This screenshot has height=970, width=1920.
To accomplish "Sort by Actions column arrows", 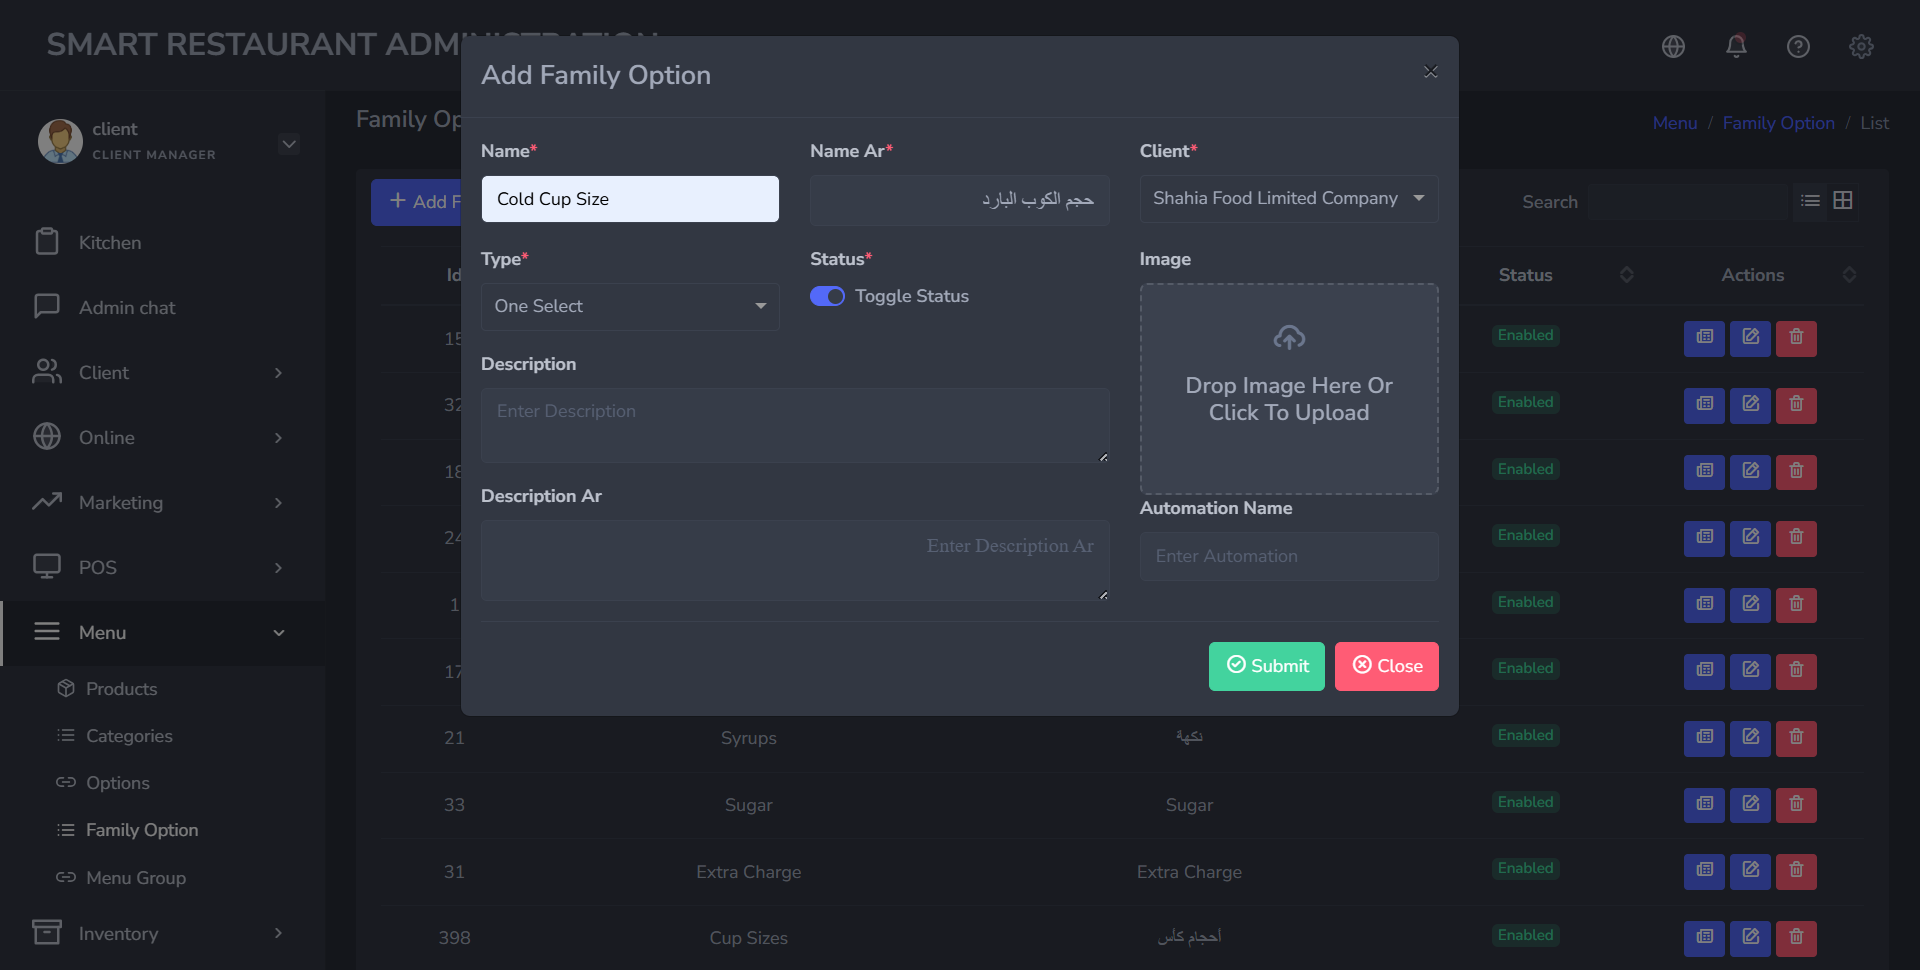I will pos(1849,274).
